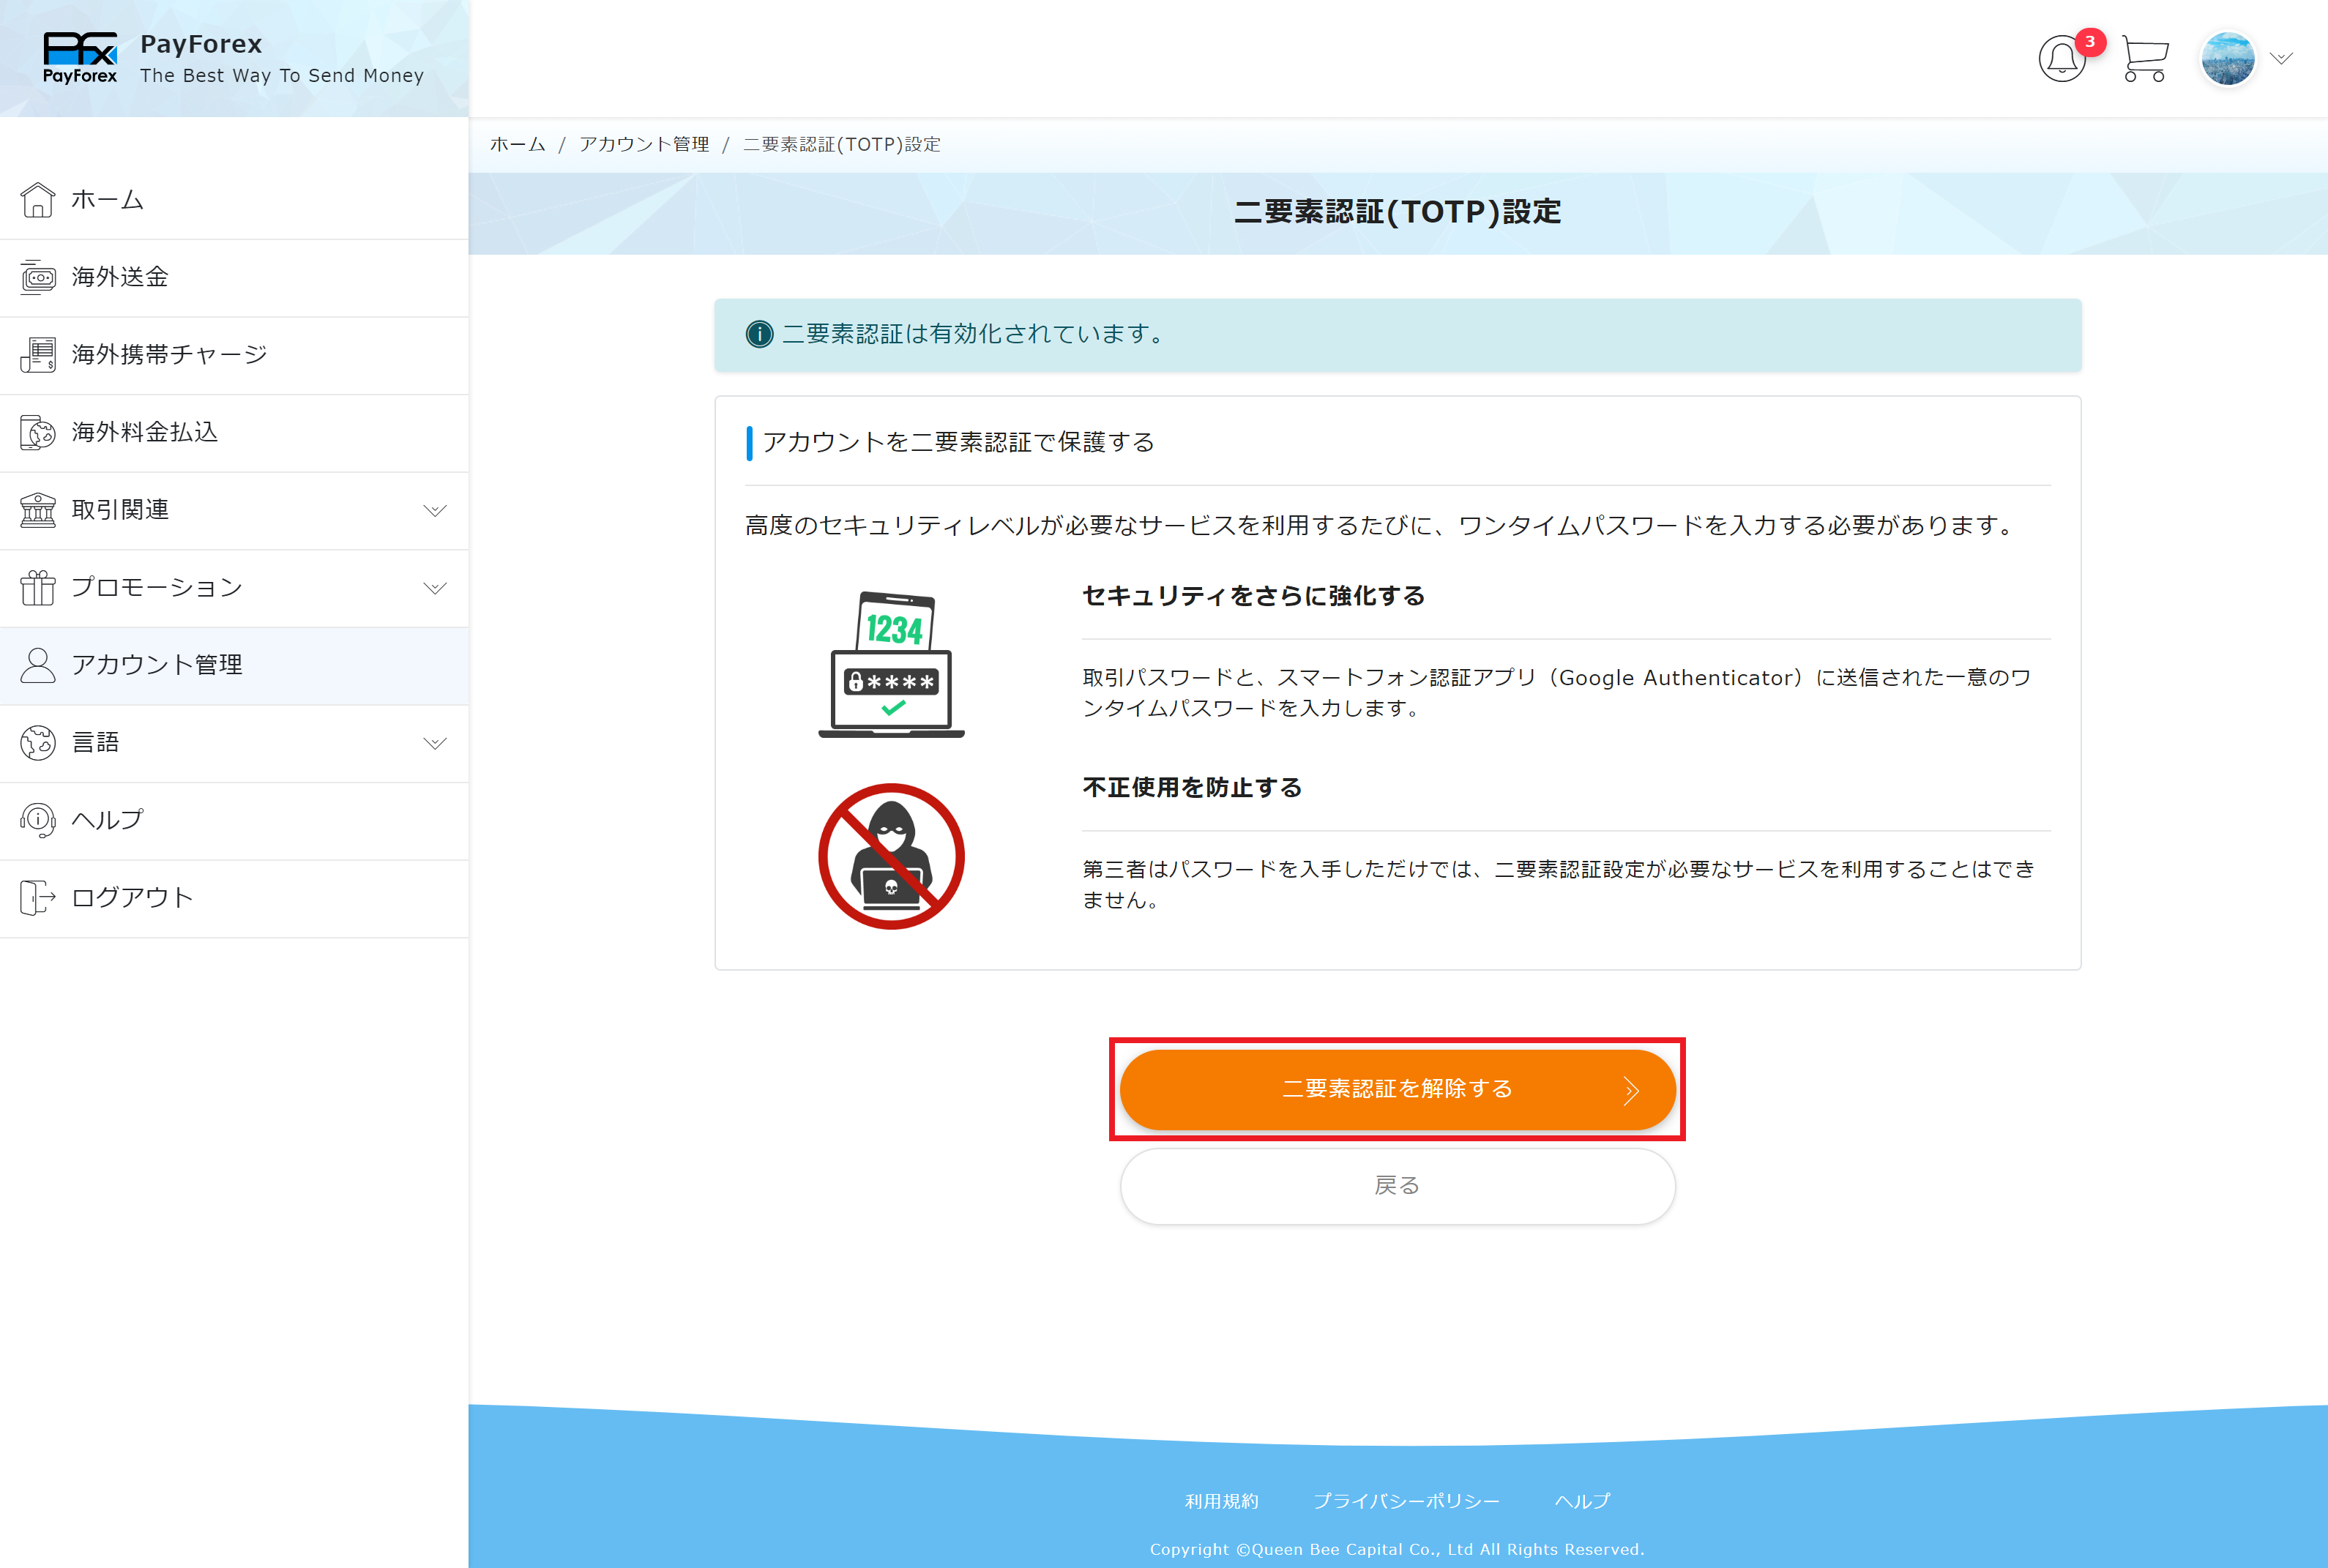
Task: Click the 海外料金払込 icon
Action: (x=38, y=432)
